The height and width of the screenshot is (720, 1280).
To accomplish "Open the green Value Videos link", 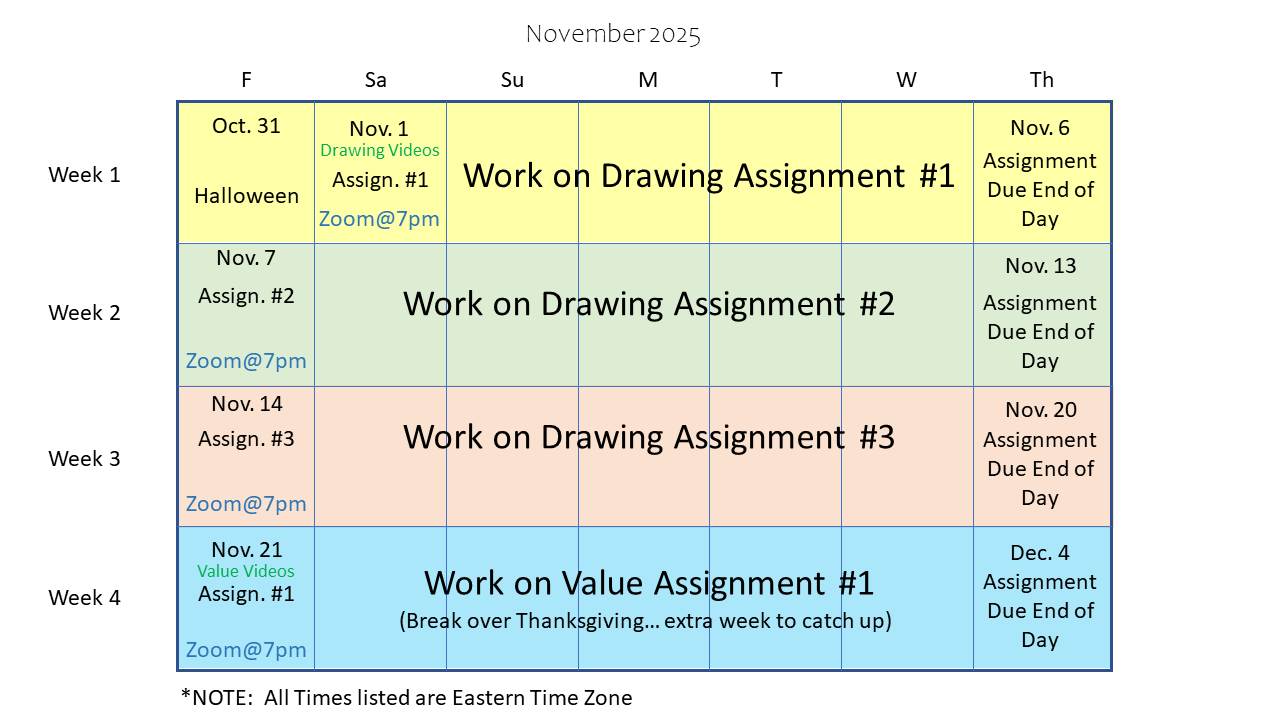I will point(246,572).
